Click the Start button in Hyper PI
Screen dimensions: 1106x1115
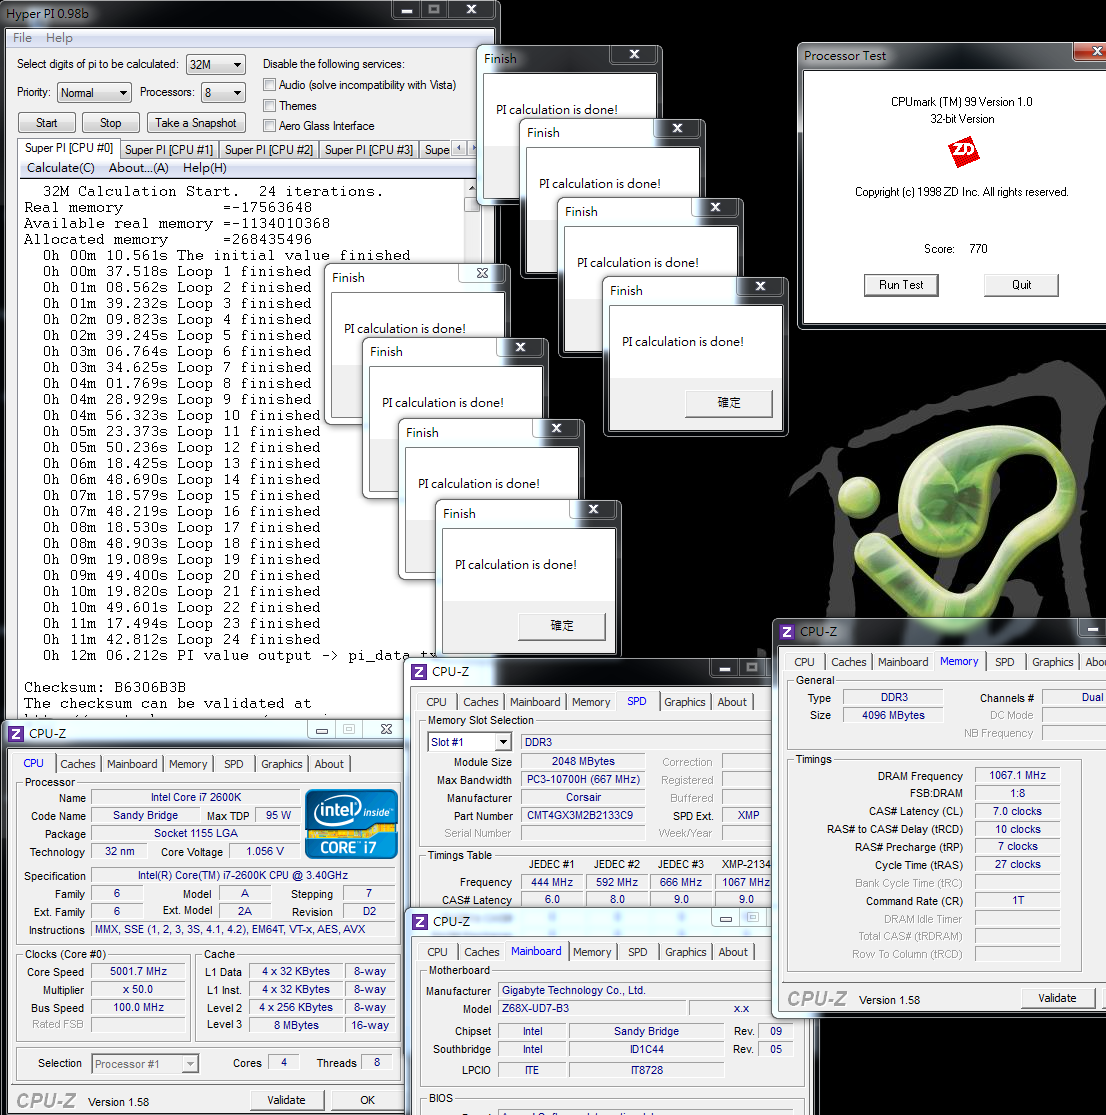tap(46, 123)
